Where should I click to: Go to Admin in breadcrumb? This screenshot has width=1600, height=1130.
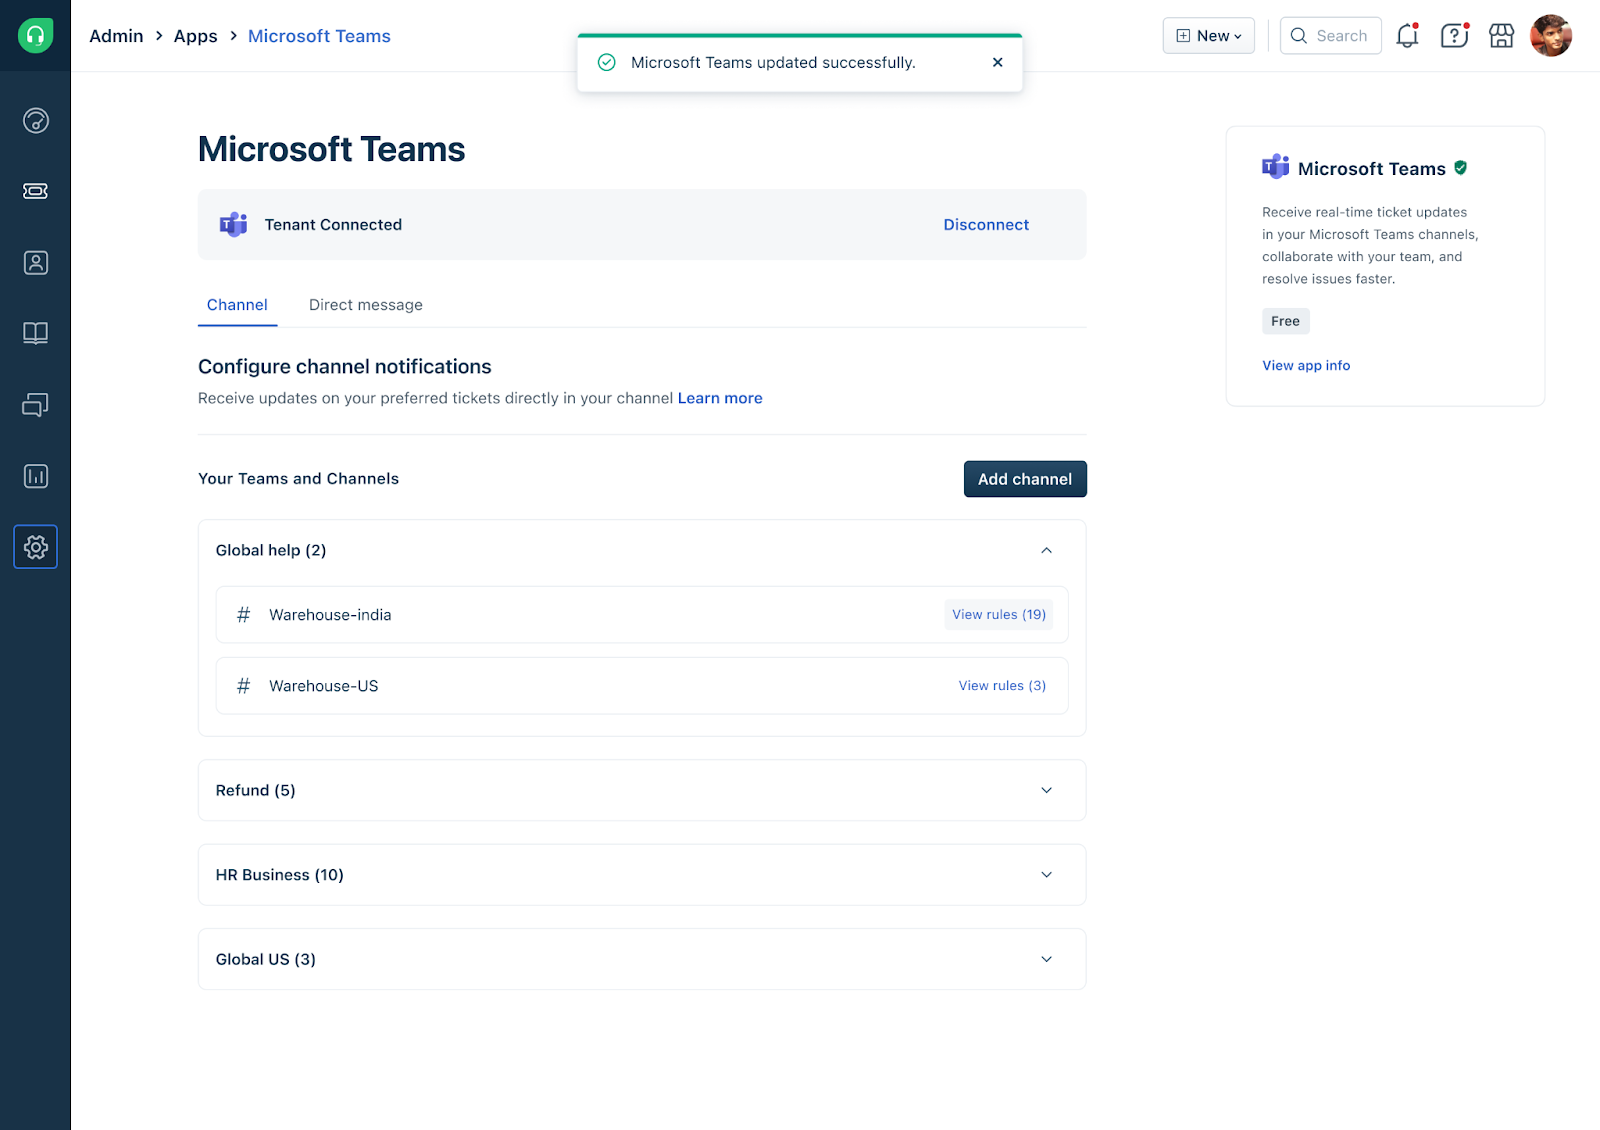tap(116, 36)
